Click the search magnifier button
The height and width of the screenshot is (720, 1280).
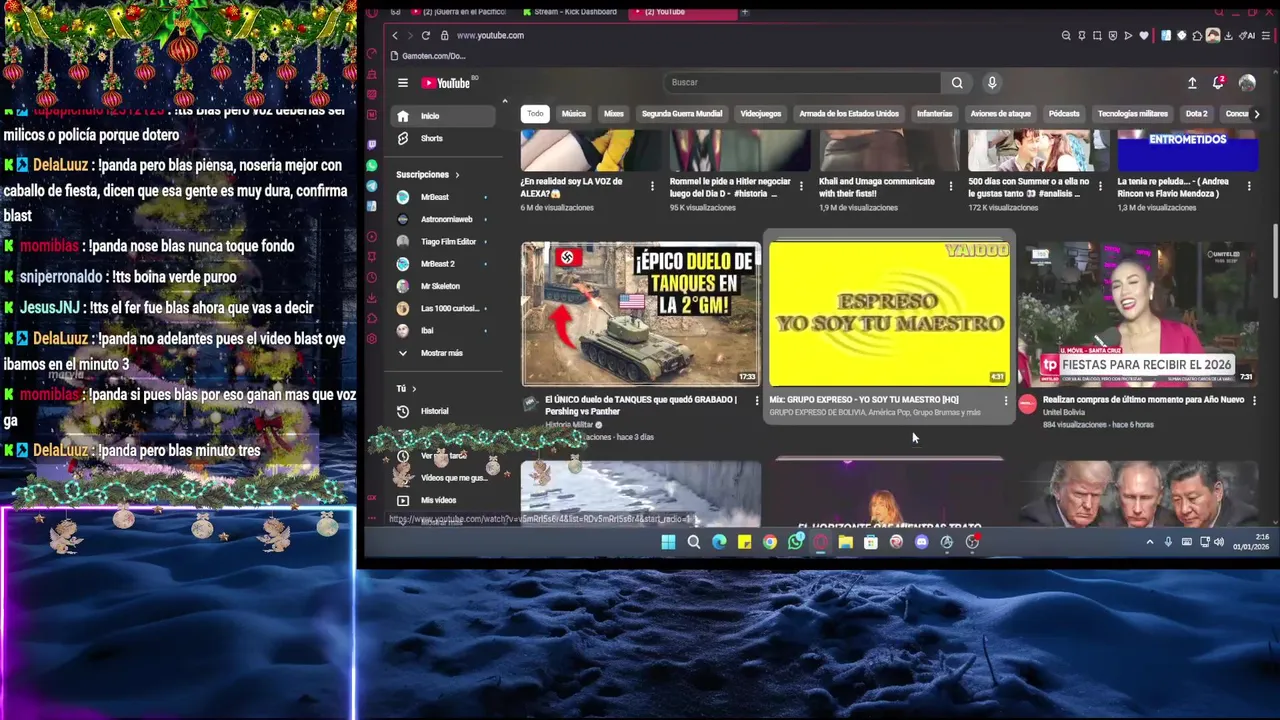pos(957,83)
